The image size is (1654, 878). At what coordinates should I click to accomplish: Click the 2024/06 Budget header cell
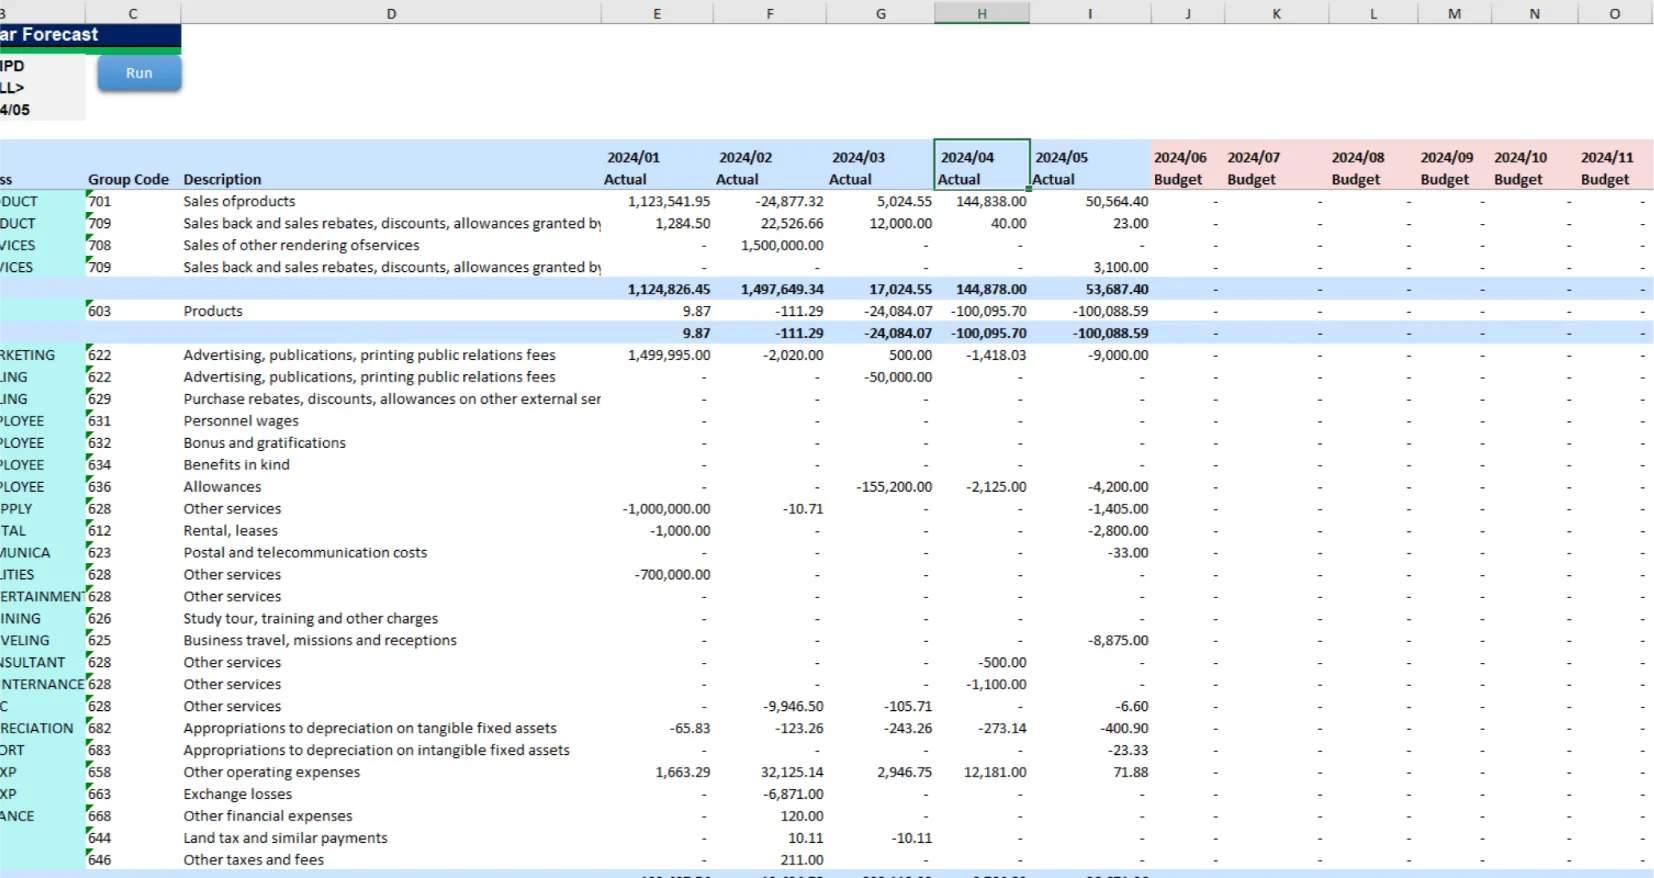click(1187, 168)
